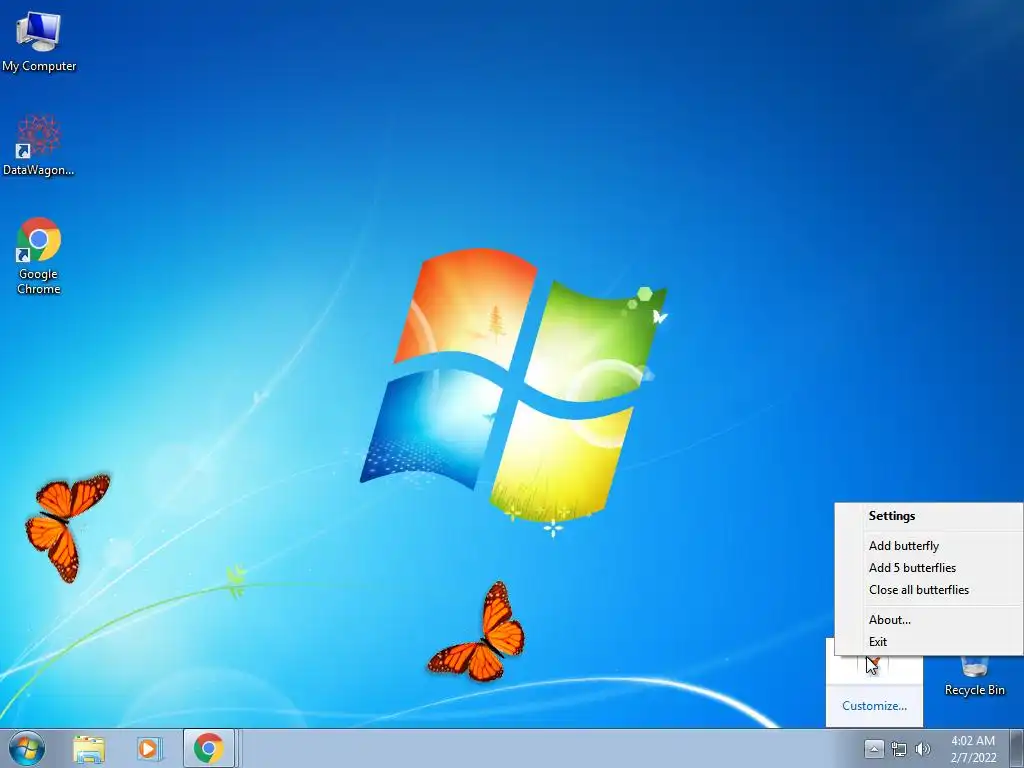Viewport: 1024px width, 768px height.
Task: Click the butterfly tray icon in overflow
Action: 873,665
